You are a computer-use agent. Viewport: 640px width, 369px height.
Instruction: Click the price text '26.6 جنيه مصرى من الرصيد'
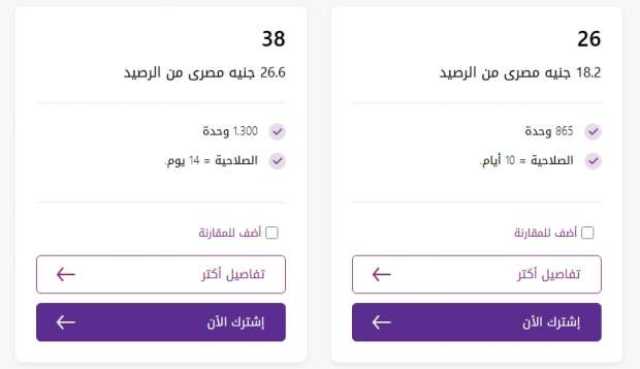click(205, 73)
